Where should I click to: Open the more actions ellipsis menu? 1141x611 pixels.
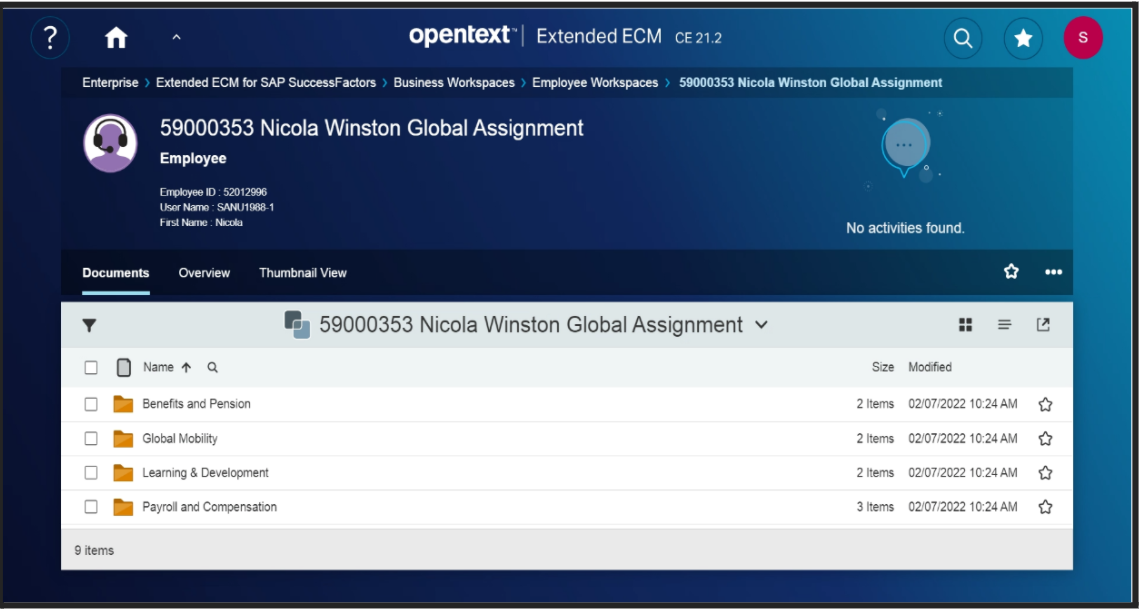pos(1053,272)
